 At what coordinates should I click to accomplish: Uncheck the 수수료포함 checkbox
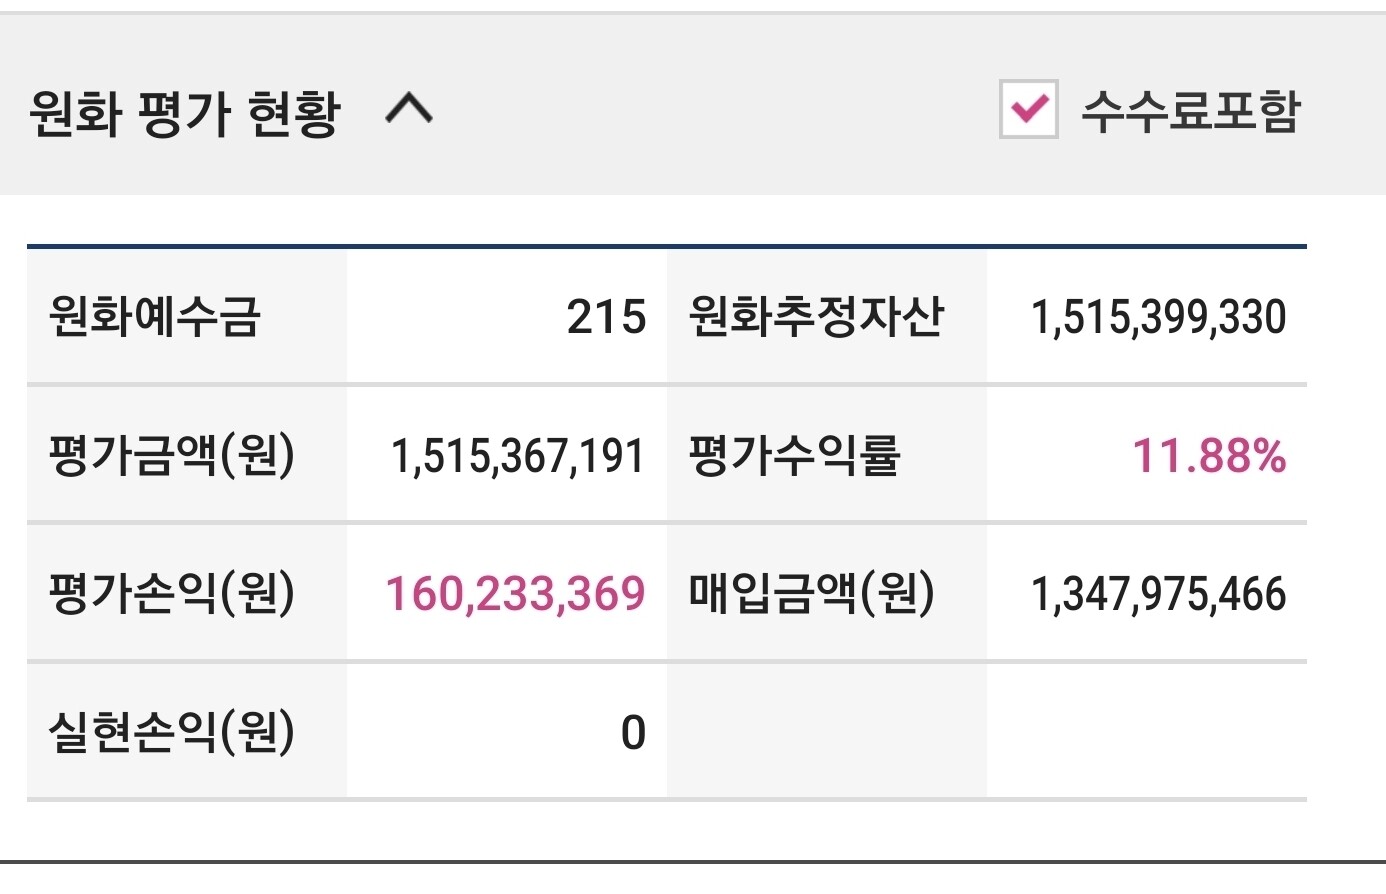coord(1028,109)
